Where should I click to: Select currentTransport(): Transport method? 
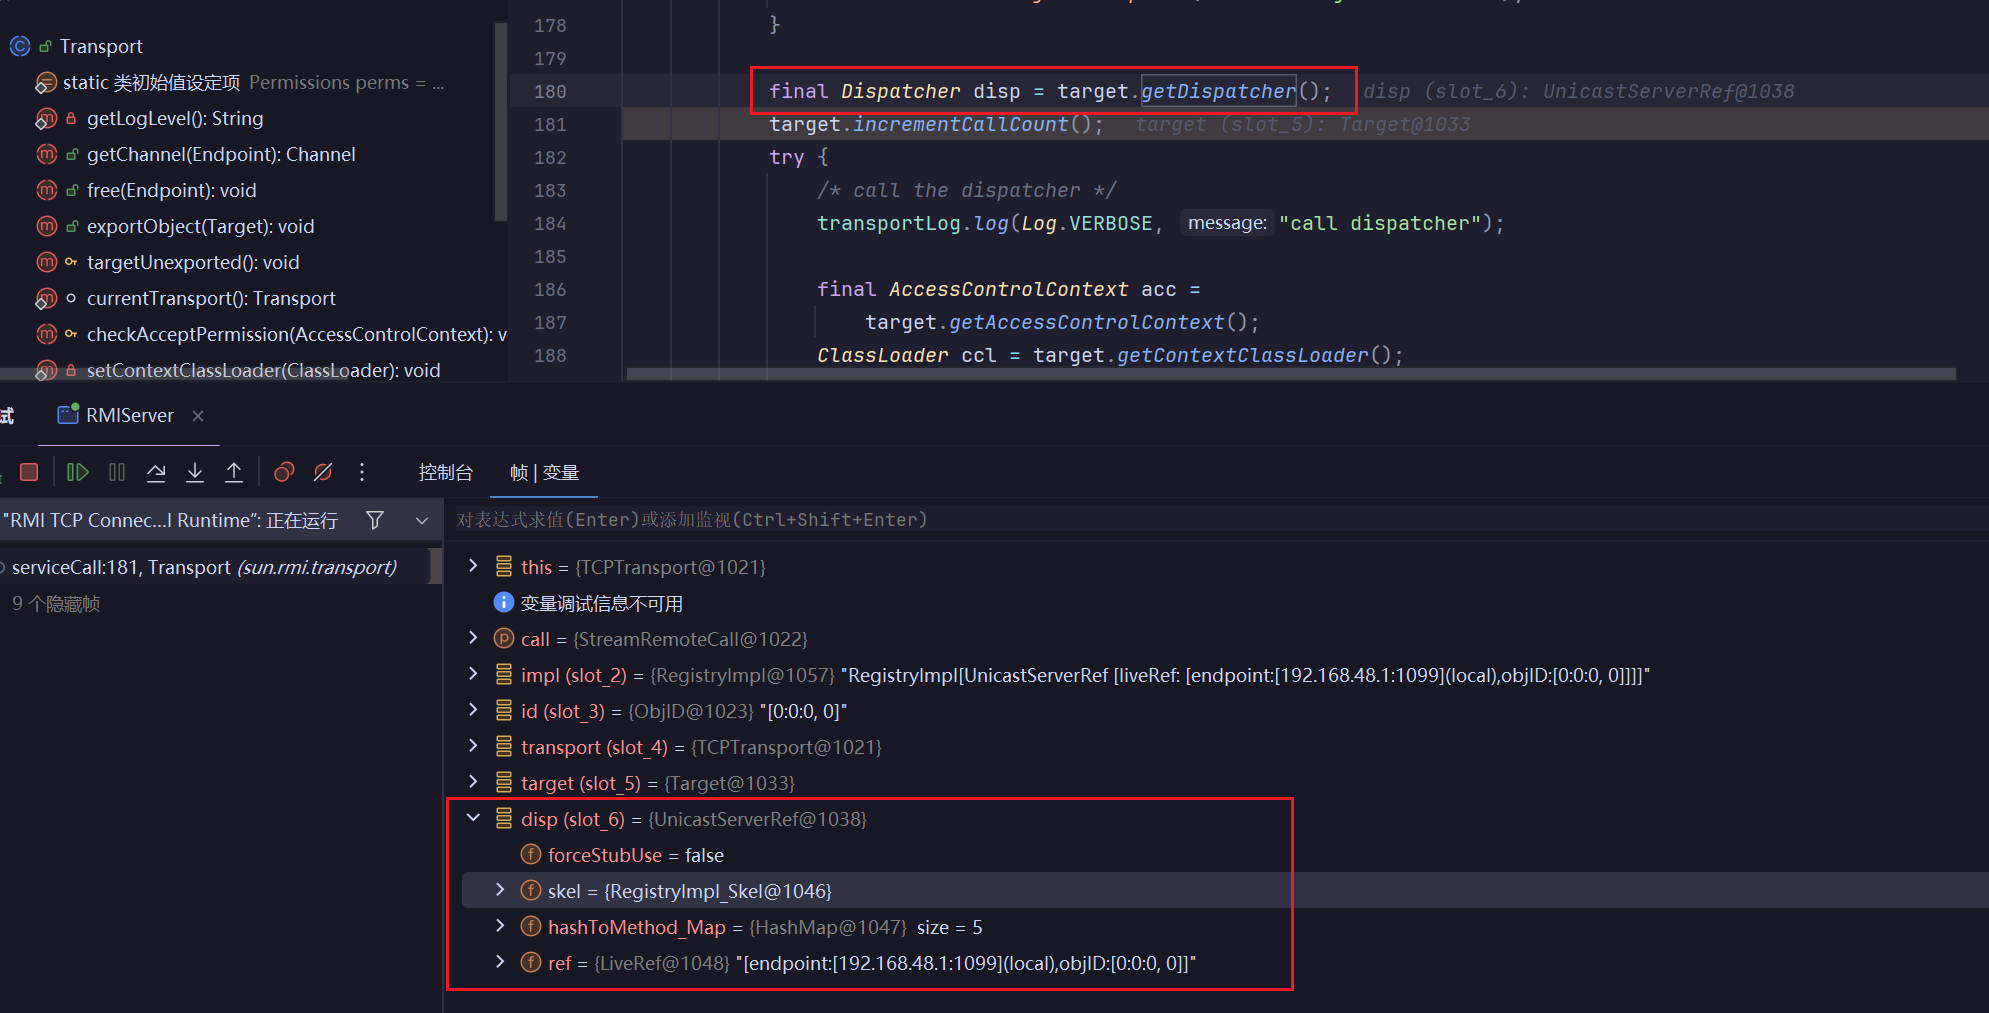point(211,298)
